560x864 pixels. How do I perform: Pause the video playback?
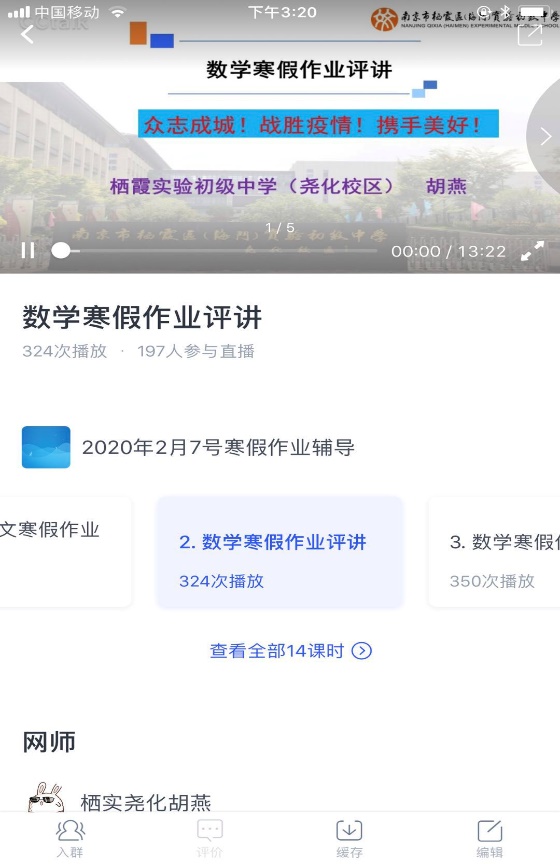(28, 251)
